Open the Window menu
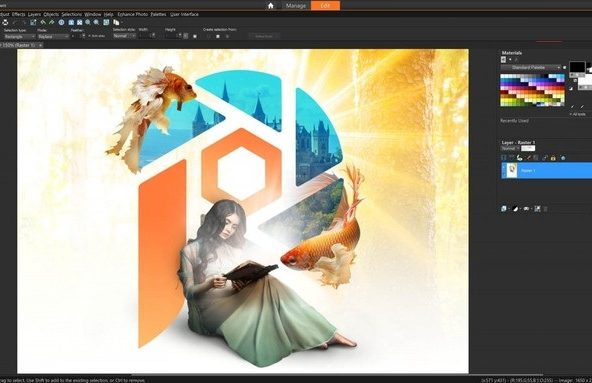Screen dimensions: 592x383 coord(92,14)
